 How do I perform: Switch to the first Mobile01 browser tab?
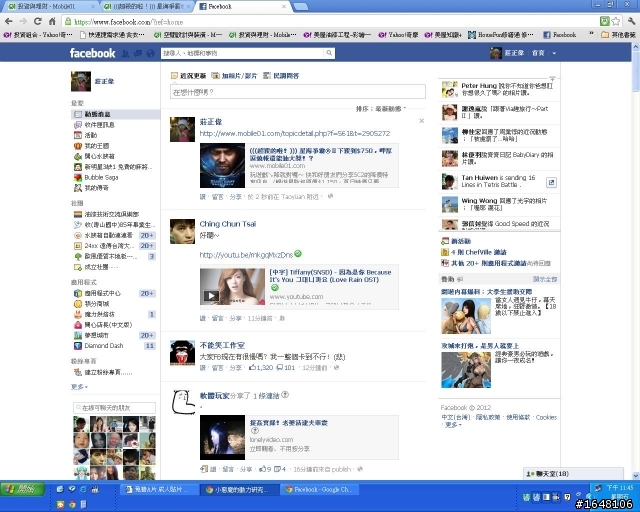50,7
